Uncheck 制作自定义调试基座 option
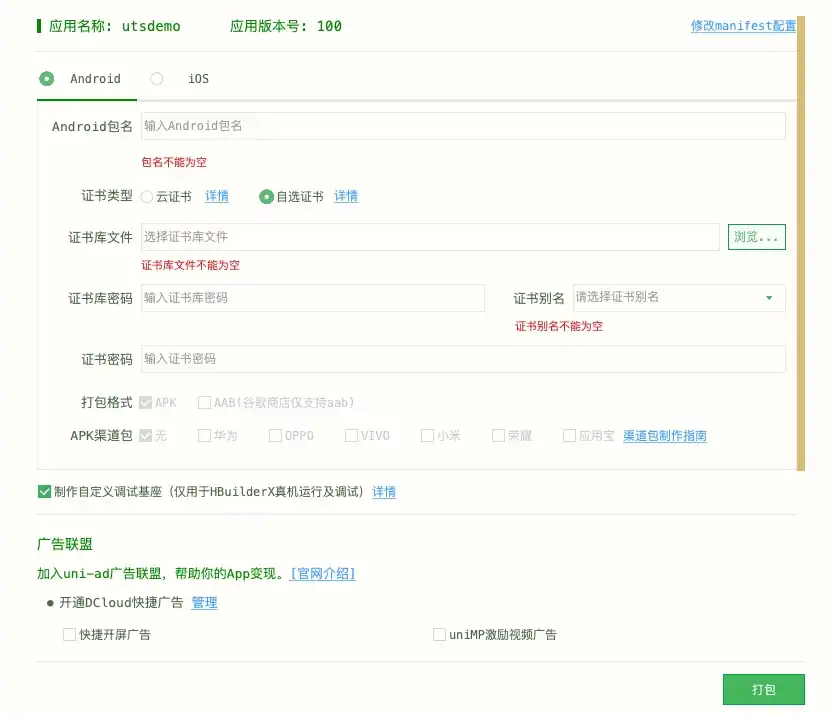The image size is (830, 716). (x=43, y=491)
